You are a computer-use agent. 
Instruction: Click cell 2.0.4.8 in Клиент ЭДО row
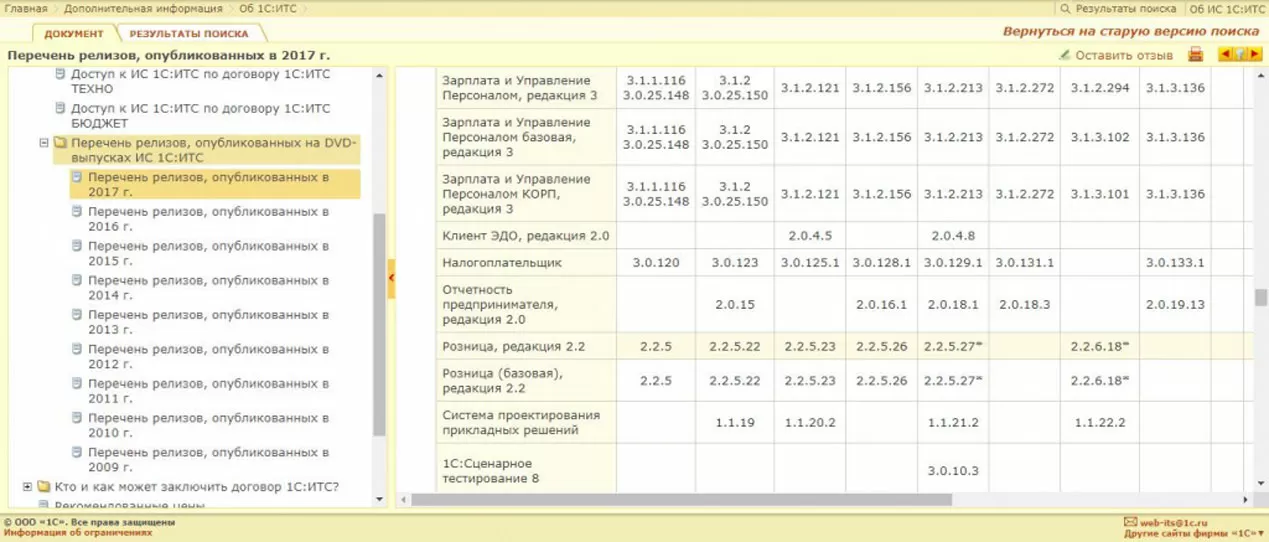(953, 236)
